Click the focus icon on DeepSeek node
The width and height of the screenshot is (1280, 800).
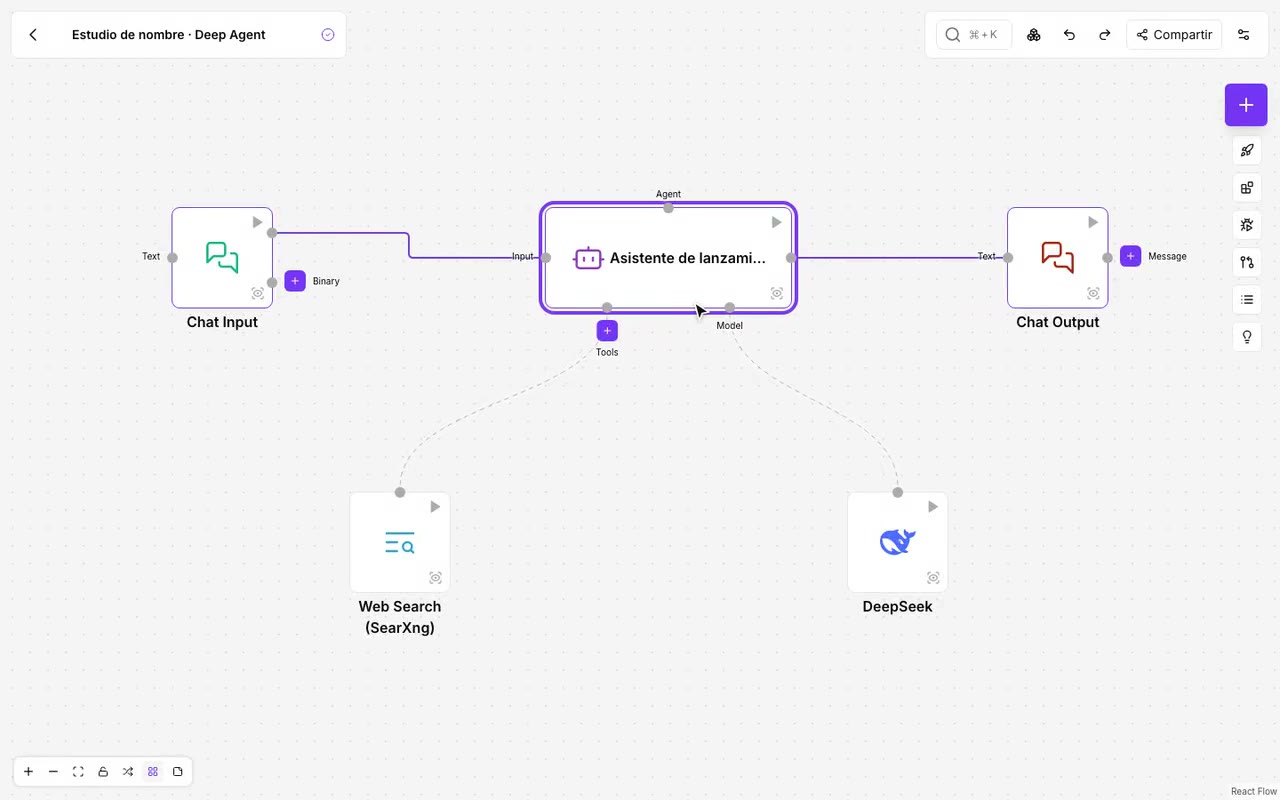[x=933, y=578]
